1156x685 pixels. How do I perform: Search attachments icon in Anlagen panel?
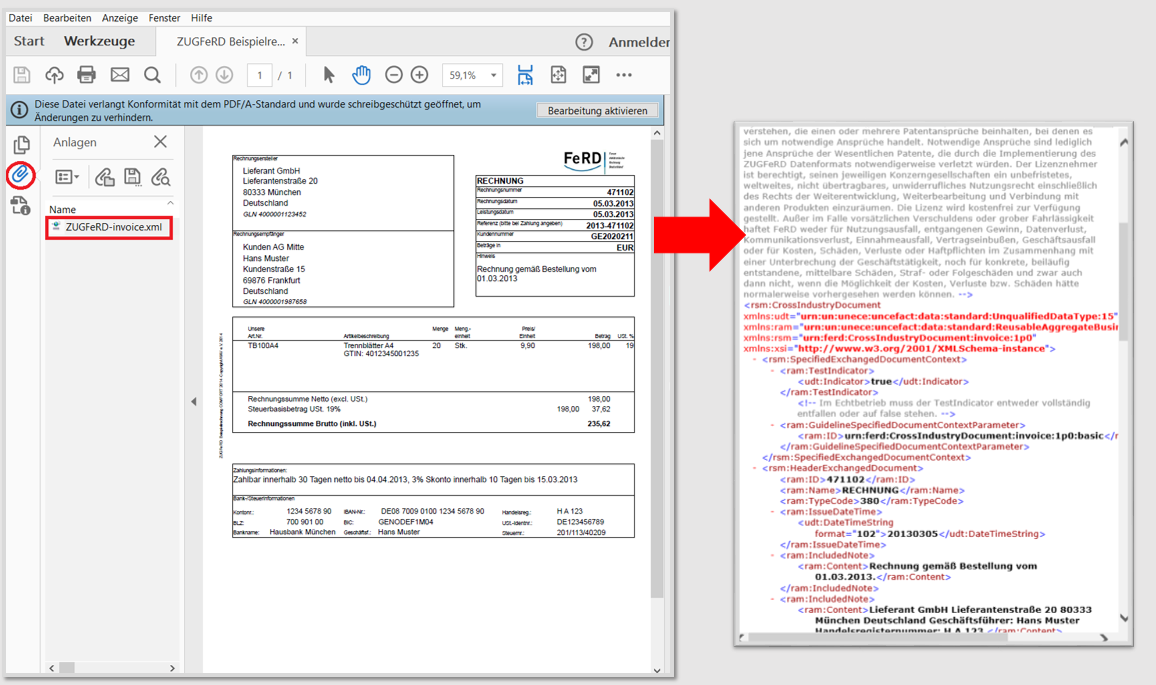tap(161, 177)
